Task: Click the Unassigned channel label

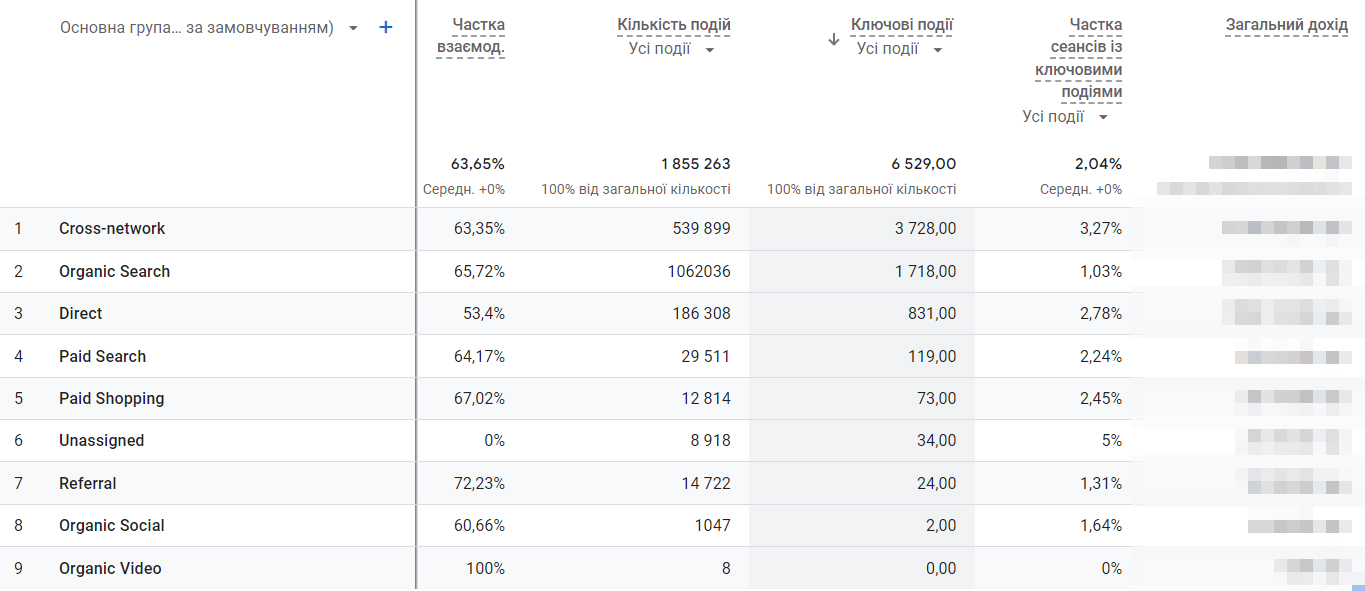Action: pyautogui.click(x=101, y=440)
